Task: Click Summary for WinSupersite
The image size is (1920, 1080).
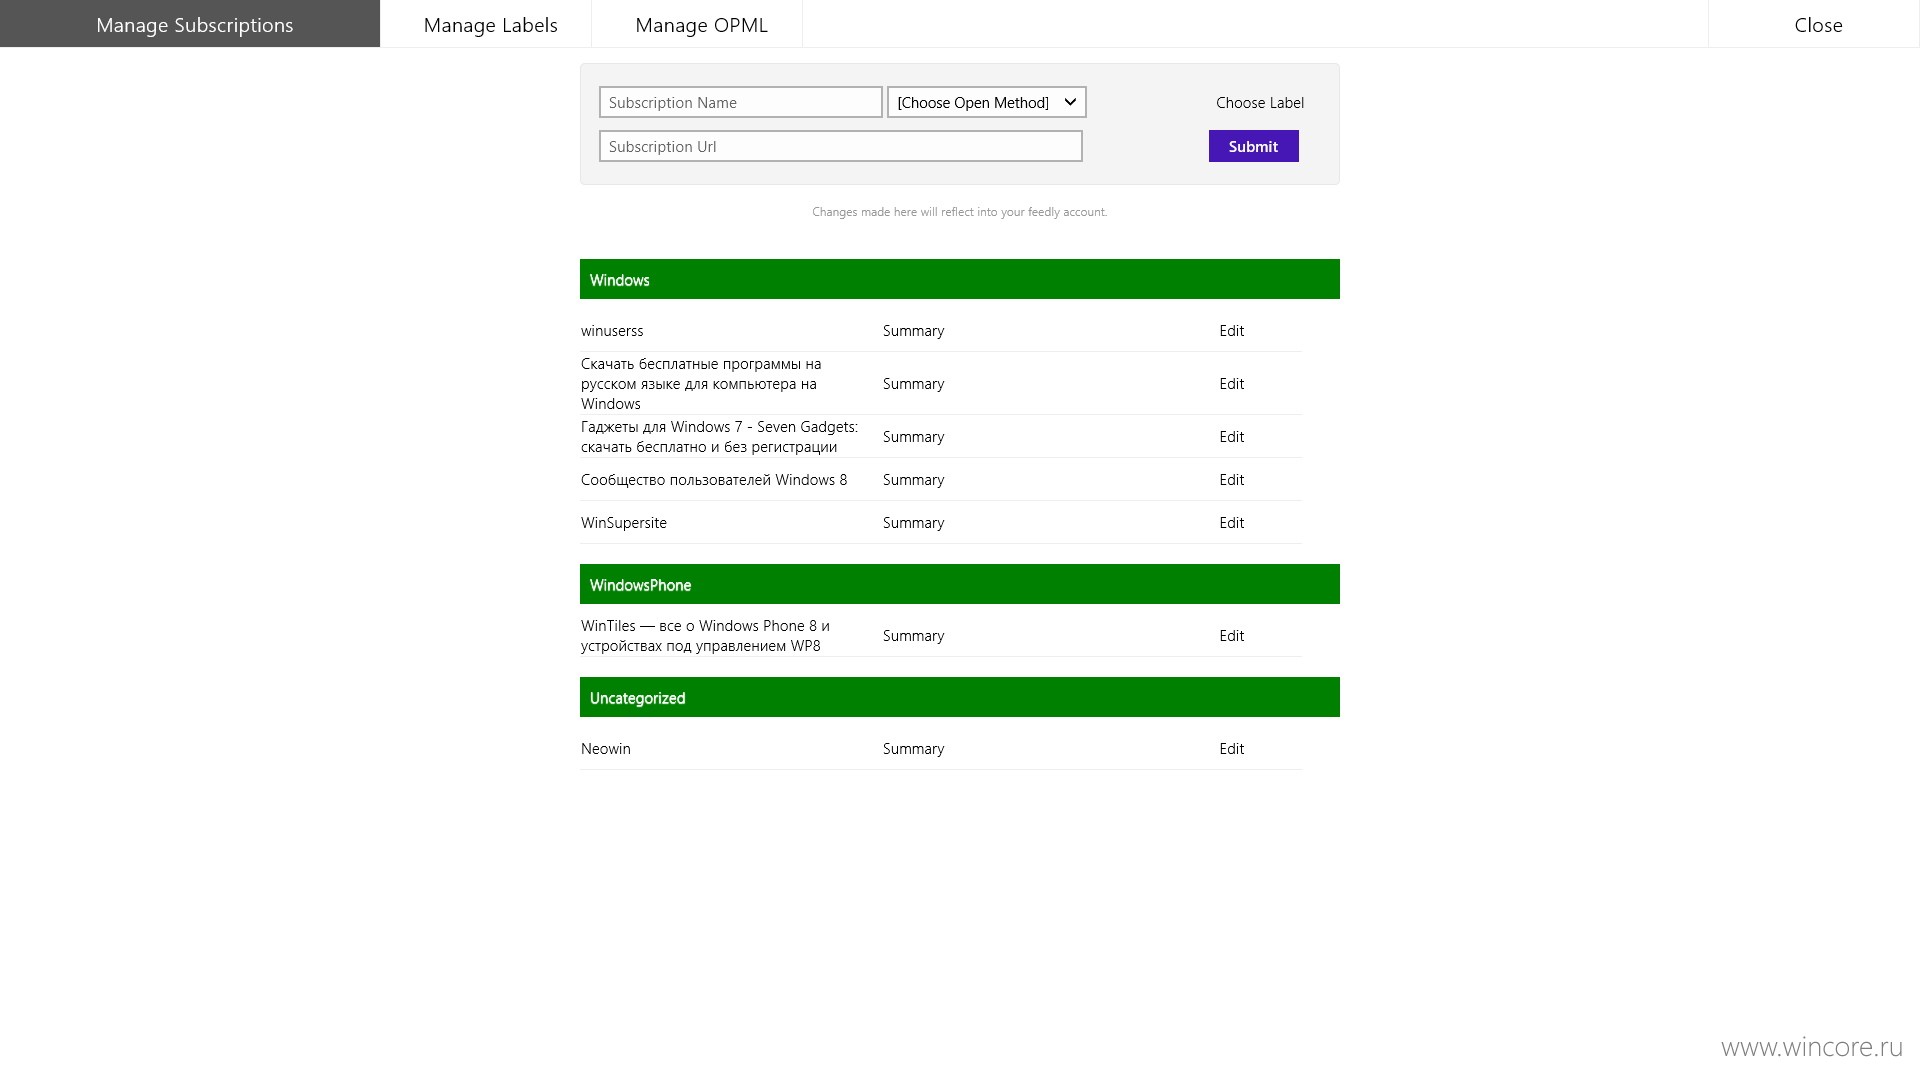Action: (x=913, y=523)
